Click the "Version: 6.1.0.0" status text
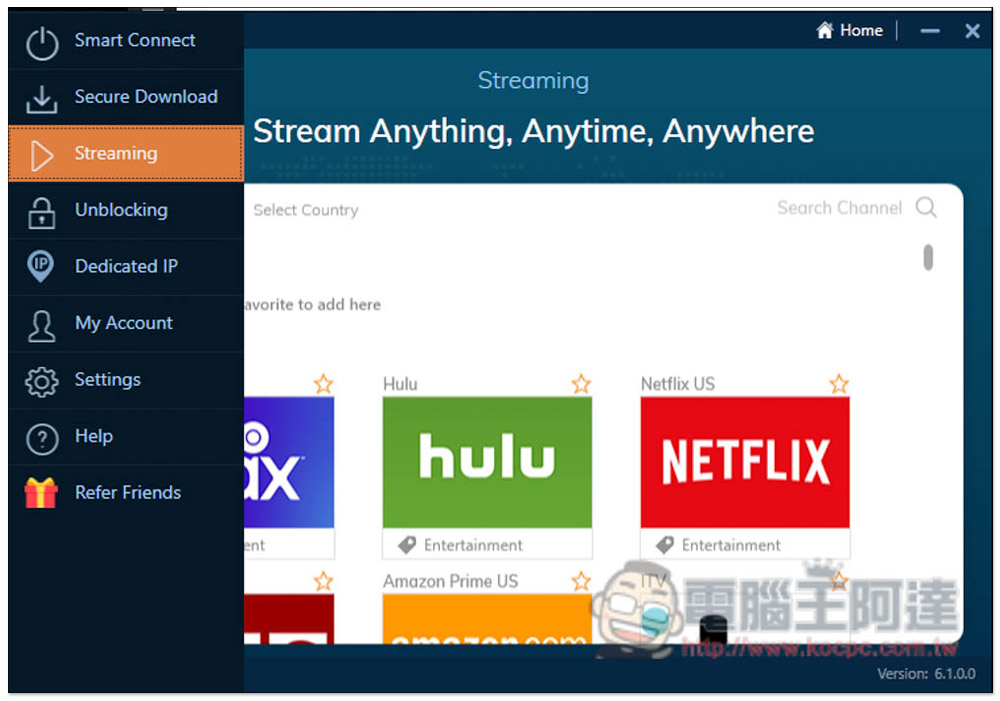Screen dimensions: 1000x701 coord(926,674)
